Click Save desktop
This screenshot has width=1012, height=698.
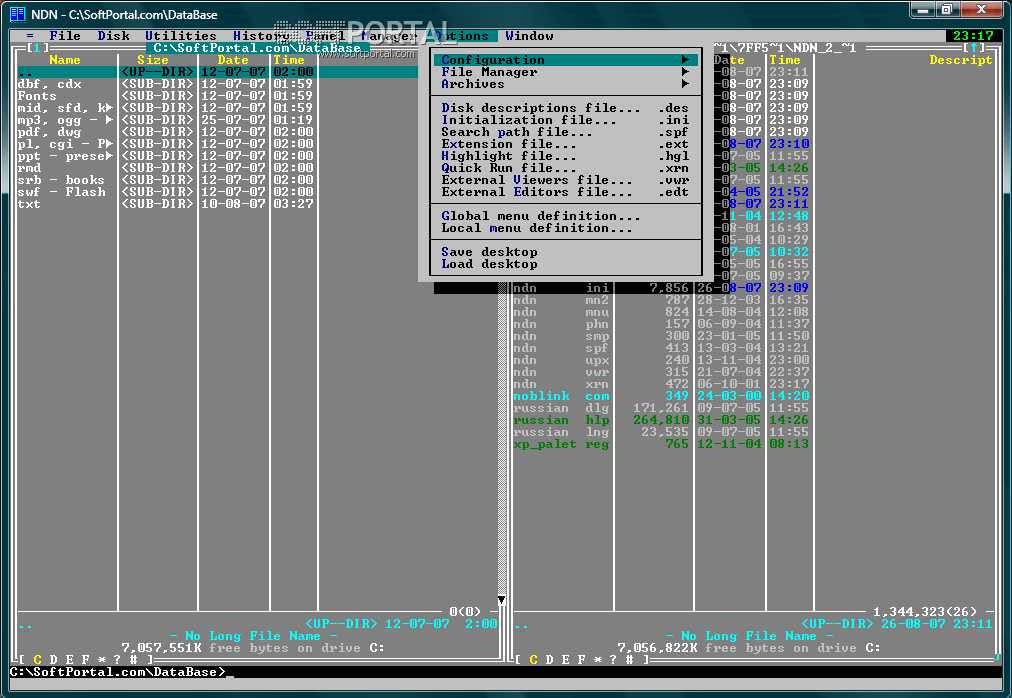coord(565,252)
